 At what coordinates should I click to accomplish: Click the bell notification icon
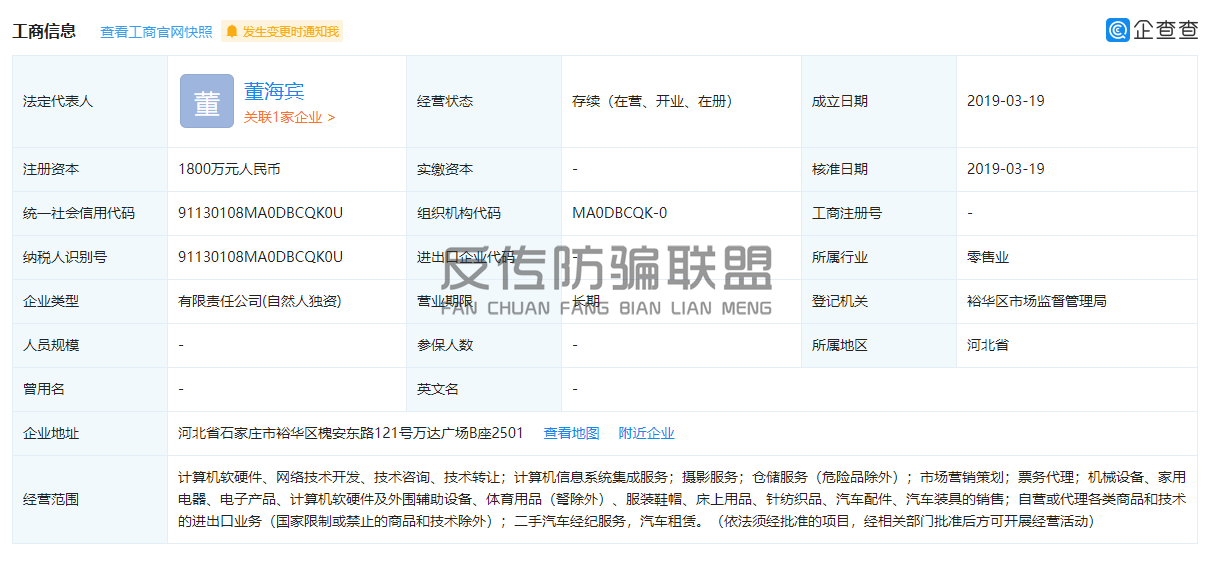(x=232, y=32)
